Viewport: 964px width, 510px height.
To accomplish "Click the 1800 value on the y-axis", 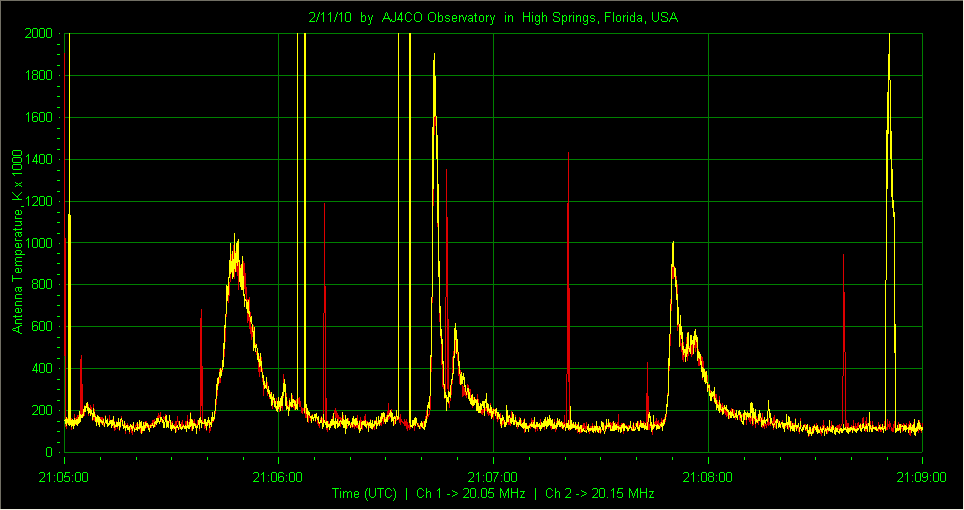I will [x=38, y=76].
